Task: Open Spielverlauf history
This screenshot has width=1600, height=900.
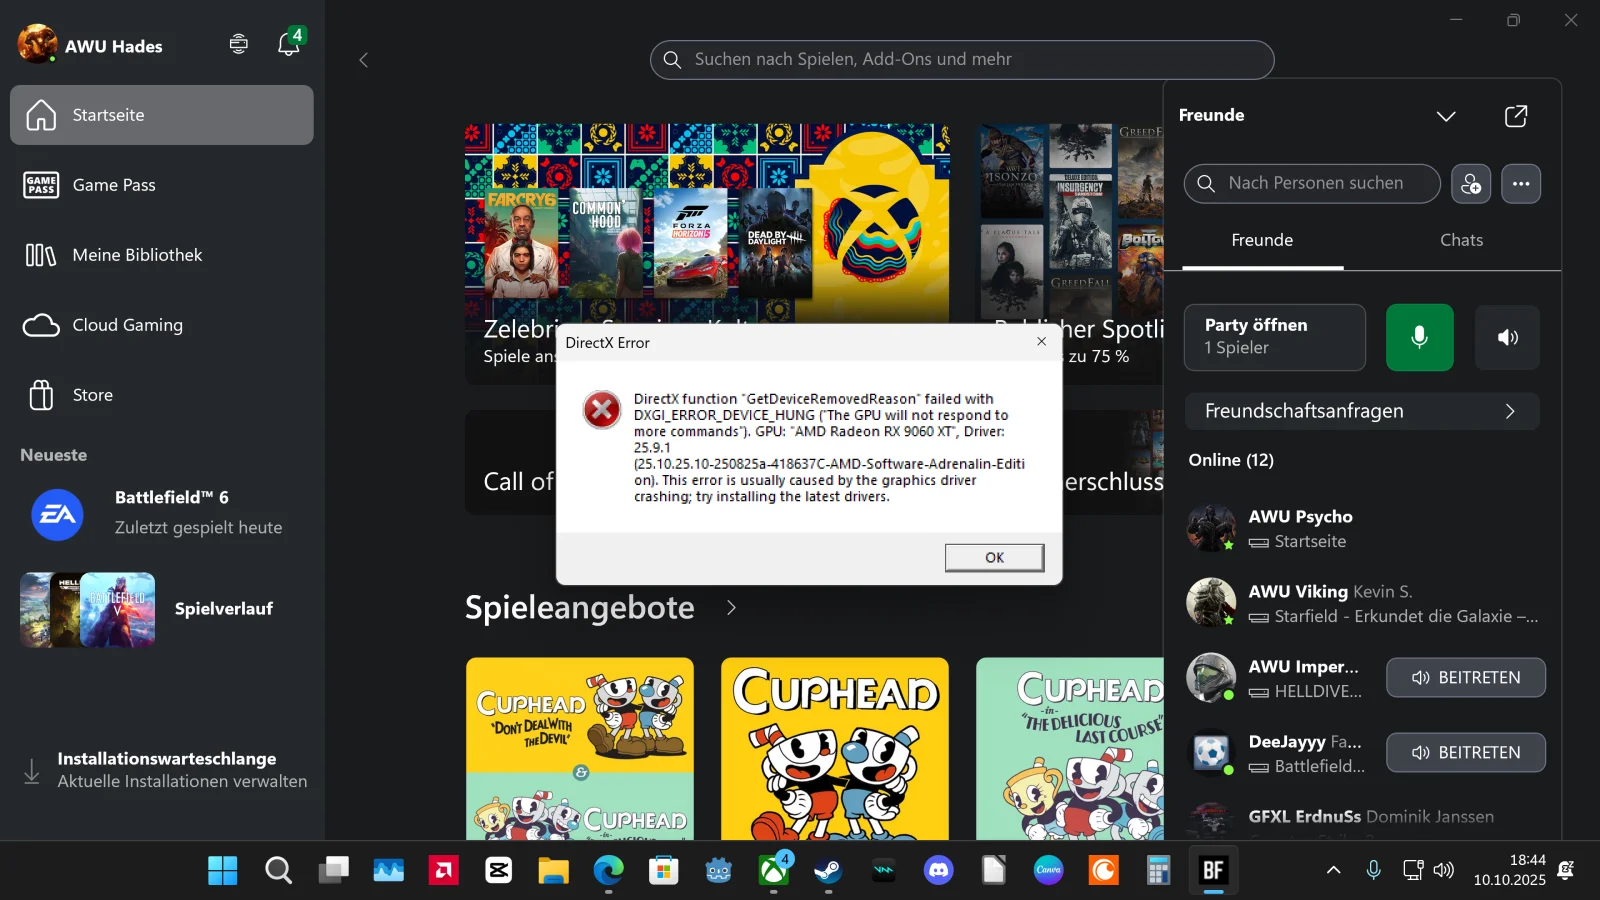Action: point(162,609)
